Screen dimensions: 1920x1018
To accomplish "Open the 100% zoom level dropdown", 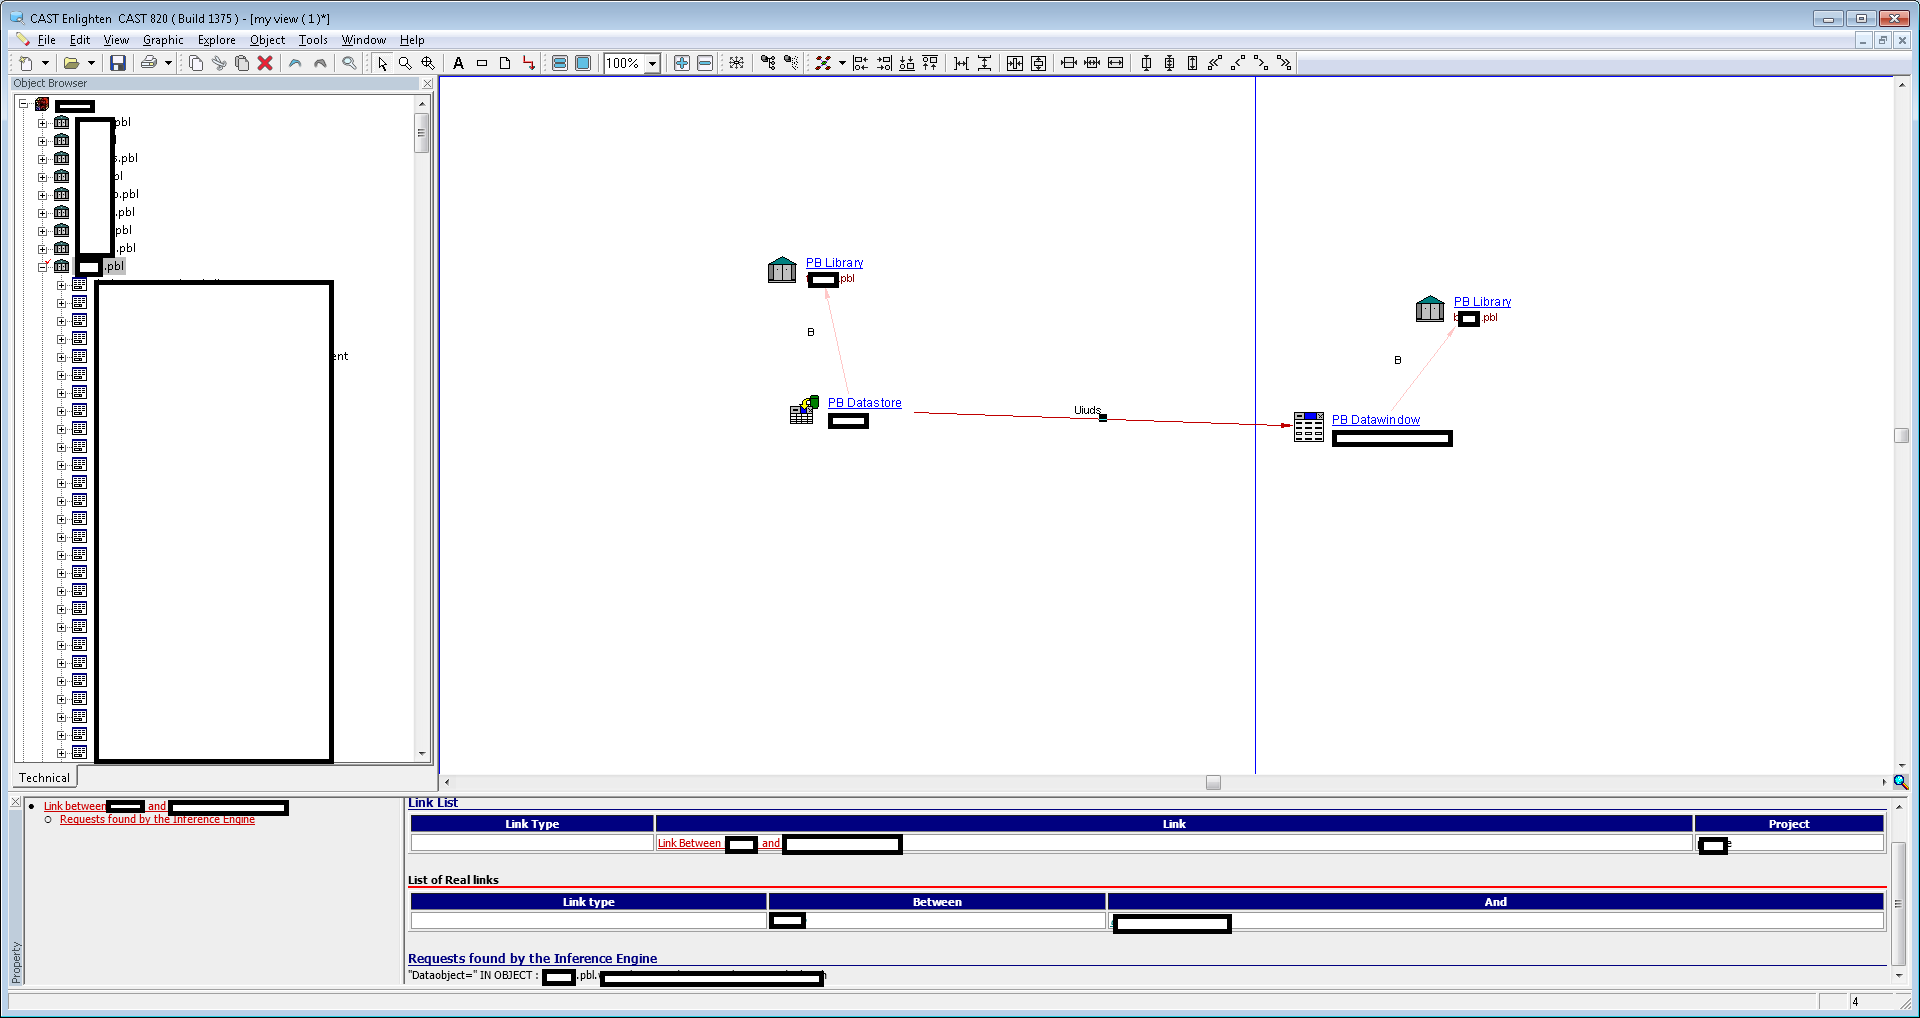I will 652,63.
